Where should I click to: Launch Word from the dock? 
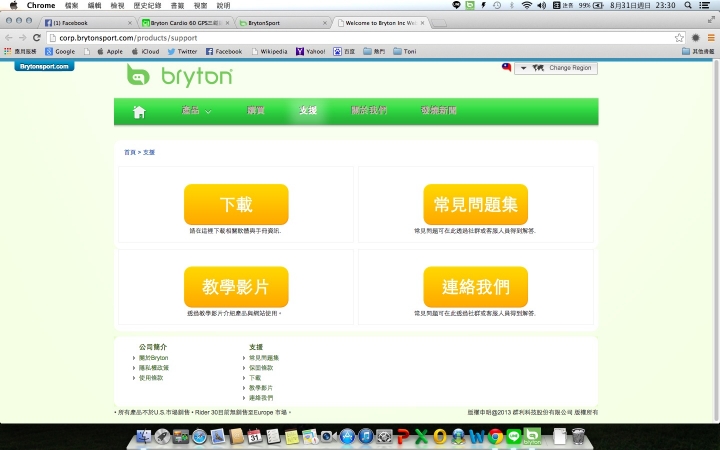477,436
